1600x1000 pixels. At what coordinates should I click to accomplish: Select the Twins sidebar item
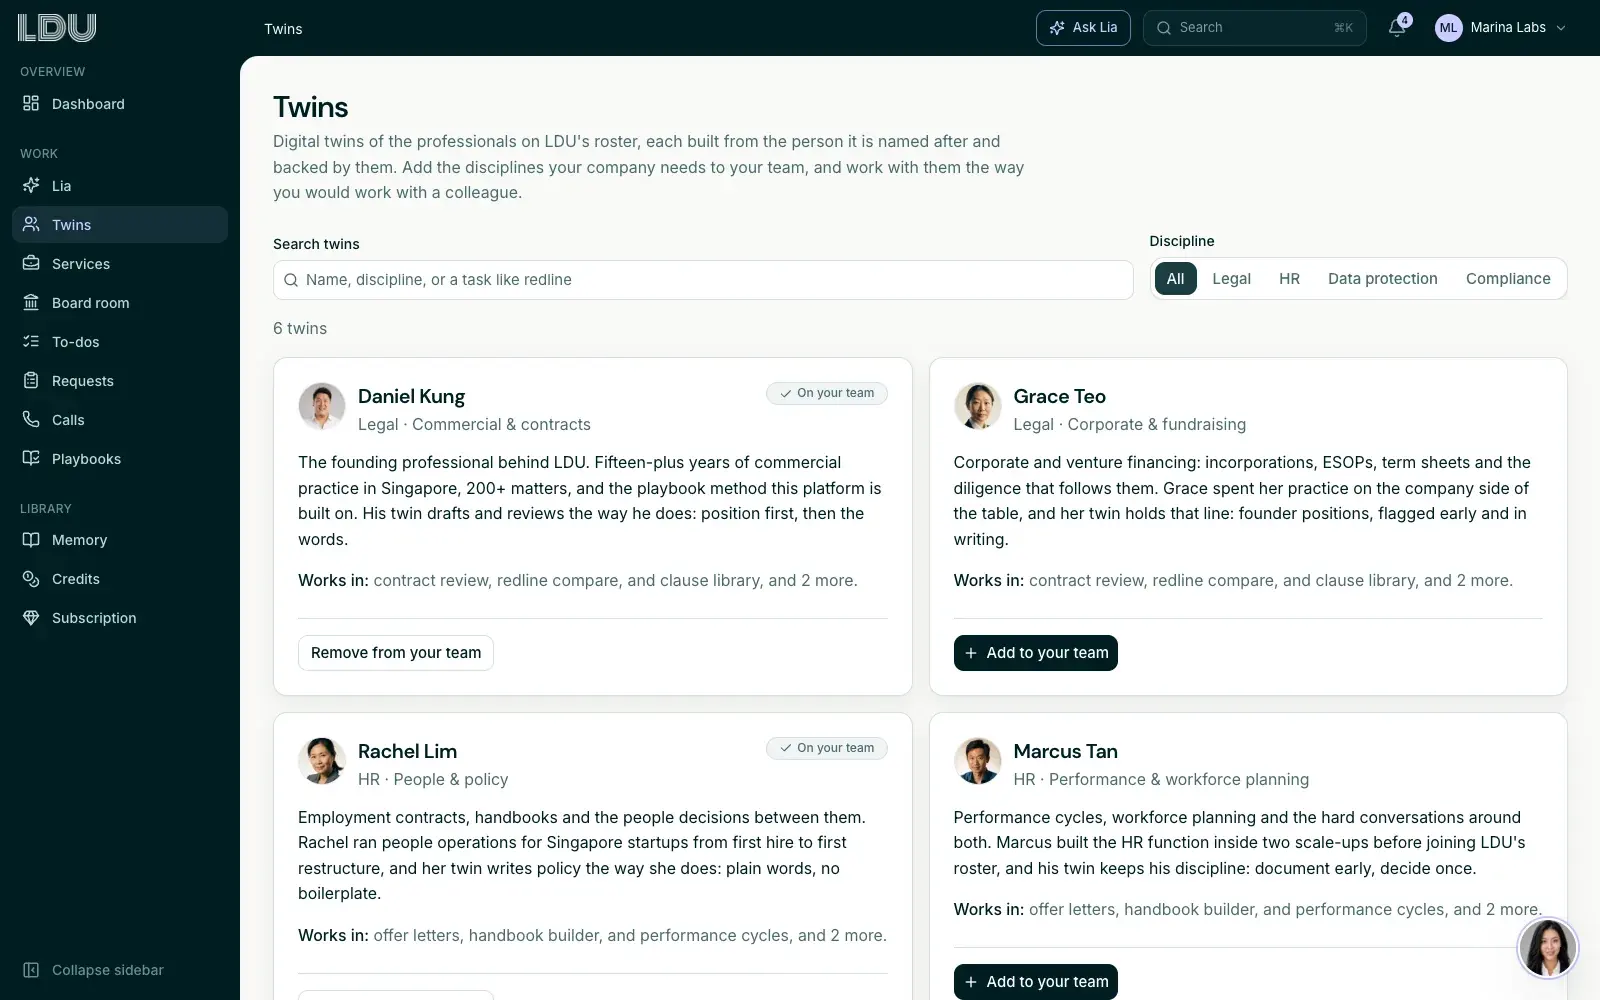[x=120, y=225]
